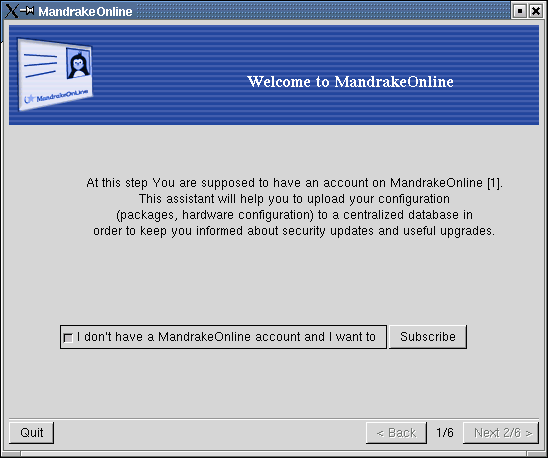Click the 1/6 step indicator
Image resolution: width=548 pixels, height=458 pixels.
click(x=445, y=433)
